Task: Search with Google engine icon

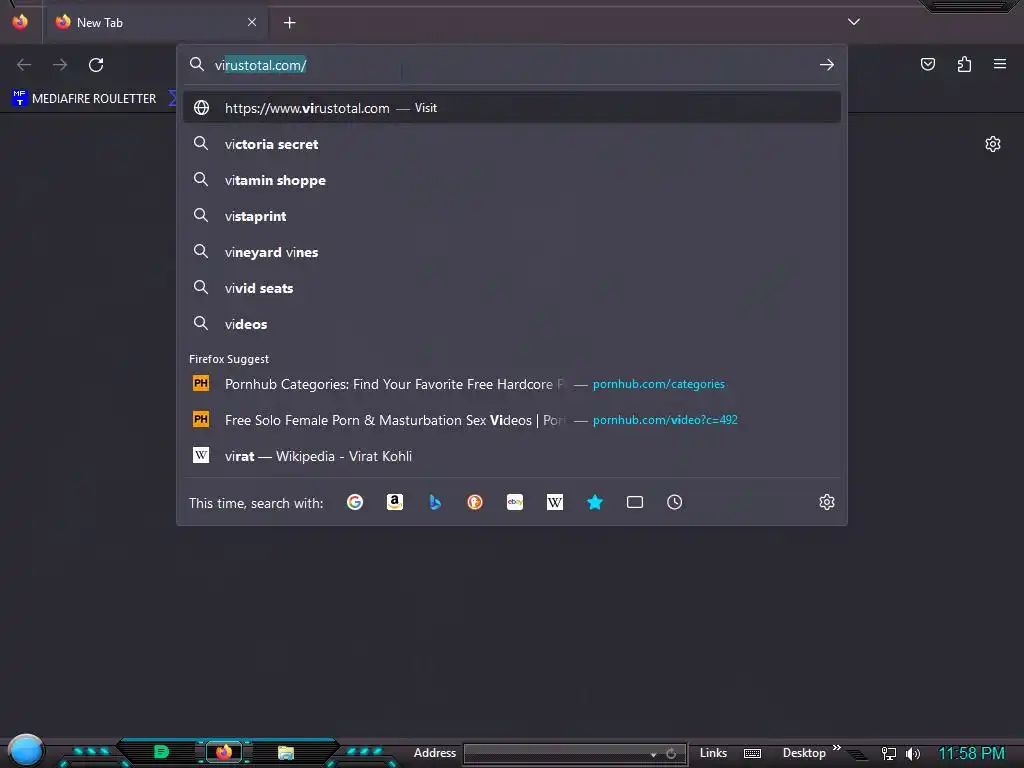Action: (355, 502)
